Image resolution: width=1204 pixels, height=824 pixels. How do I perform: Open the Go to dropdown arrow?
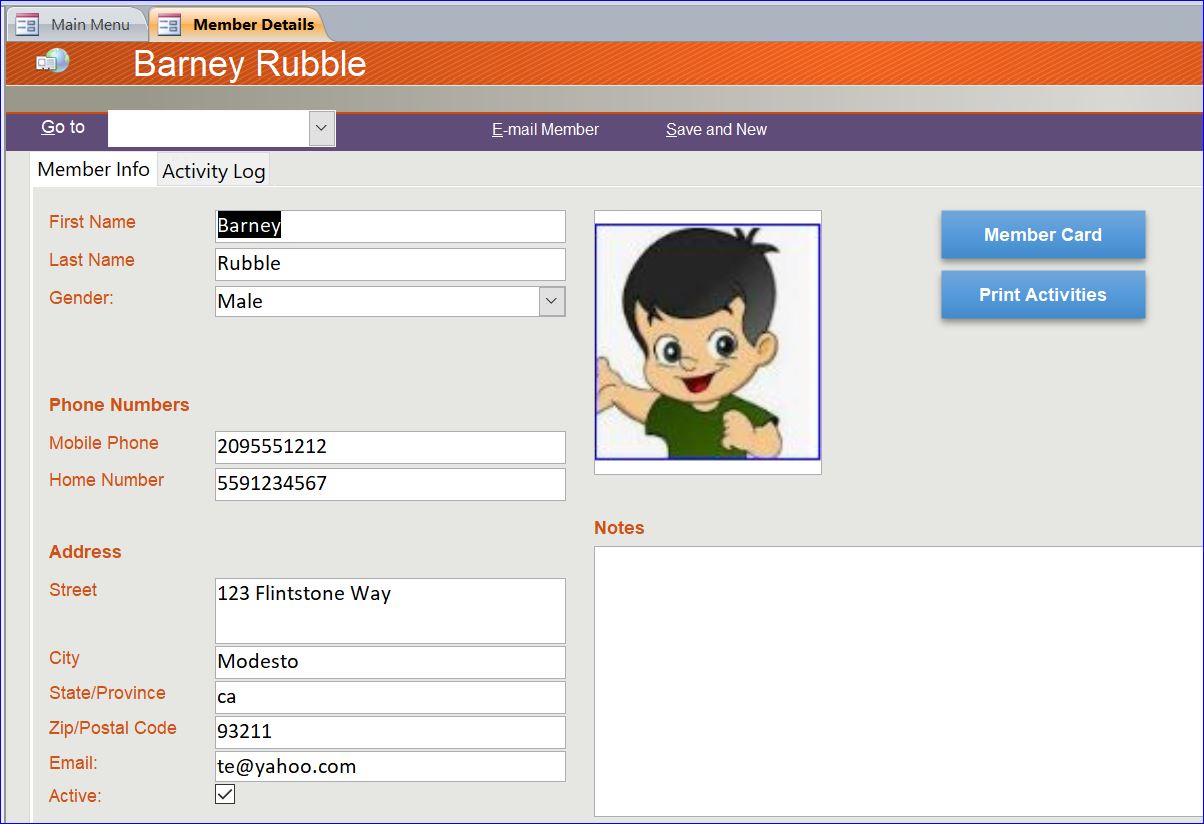(321, 128)
